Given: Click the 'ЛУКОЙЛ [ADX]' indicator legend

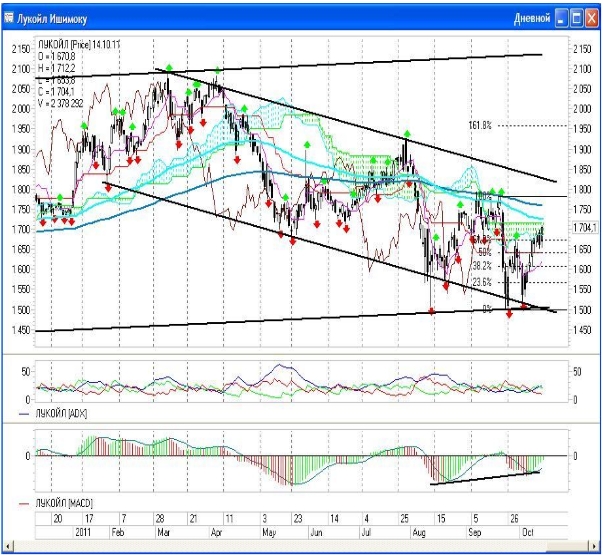Looking at the screenshot, I should coord(61,413).
